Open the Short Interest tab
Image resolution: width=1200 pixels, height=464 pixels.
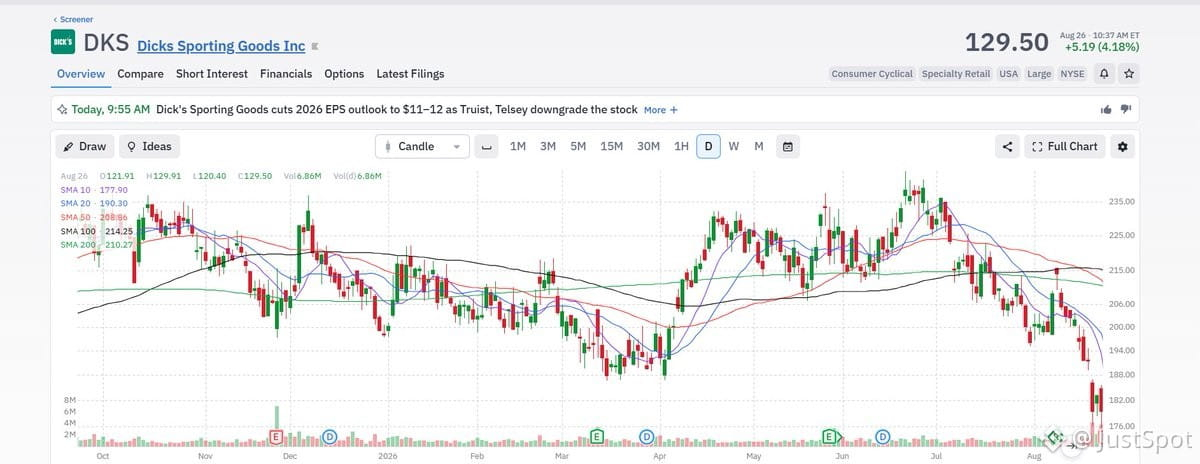(x=212, y=73)
